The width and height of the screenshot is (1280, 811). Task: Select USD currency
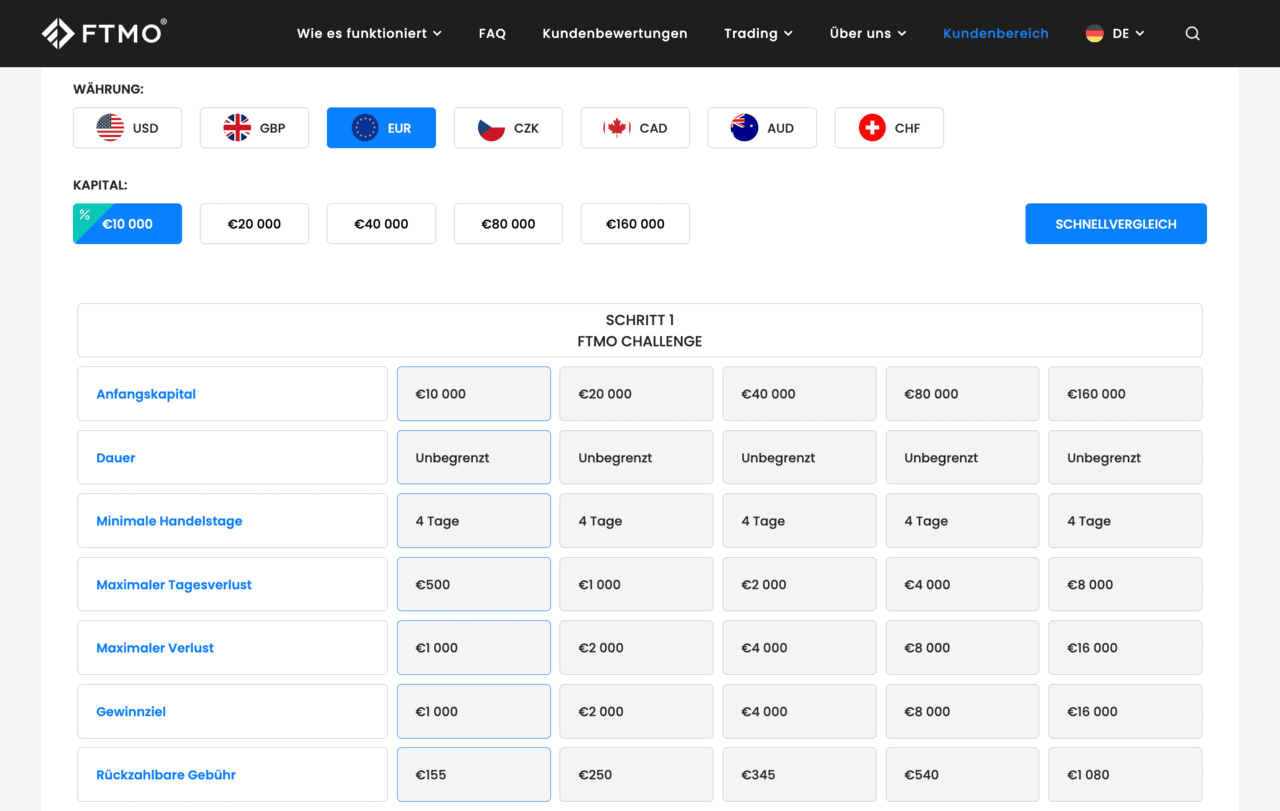pos(128,128)
